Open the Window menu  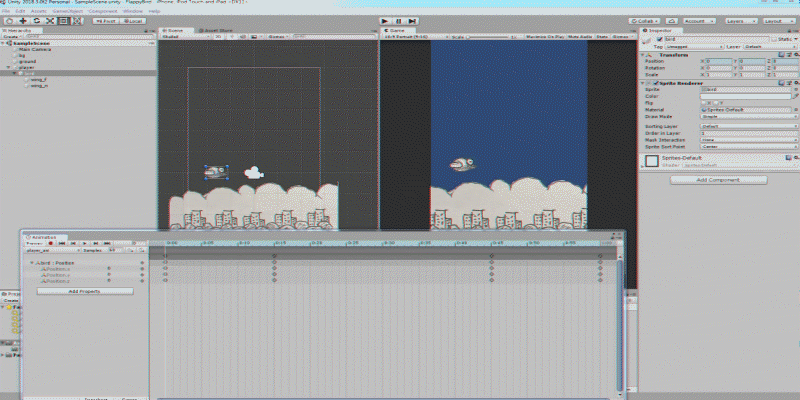coord(132,11)
